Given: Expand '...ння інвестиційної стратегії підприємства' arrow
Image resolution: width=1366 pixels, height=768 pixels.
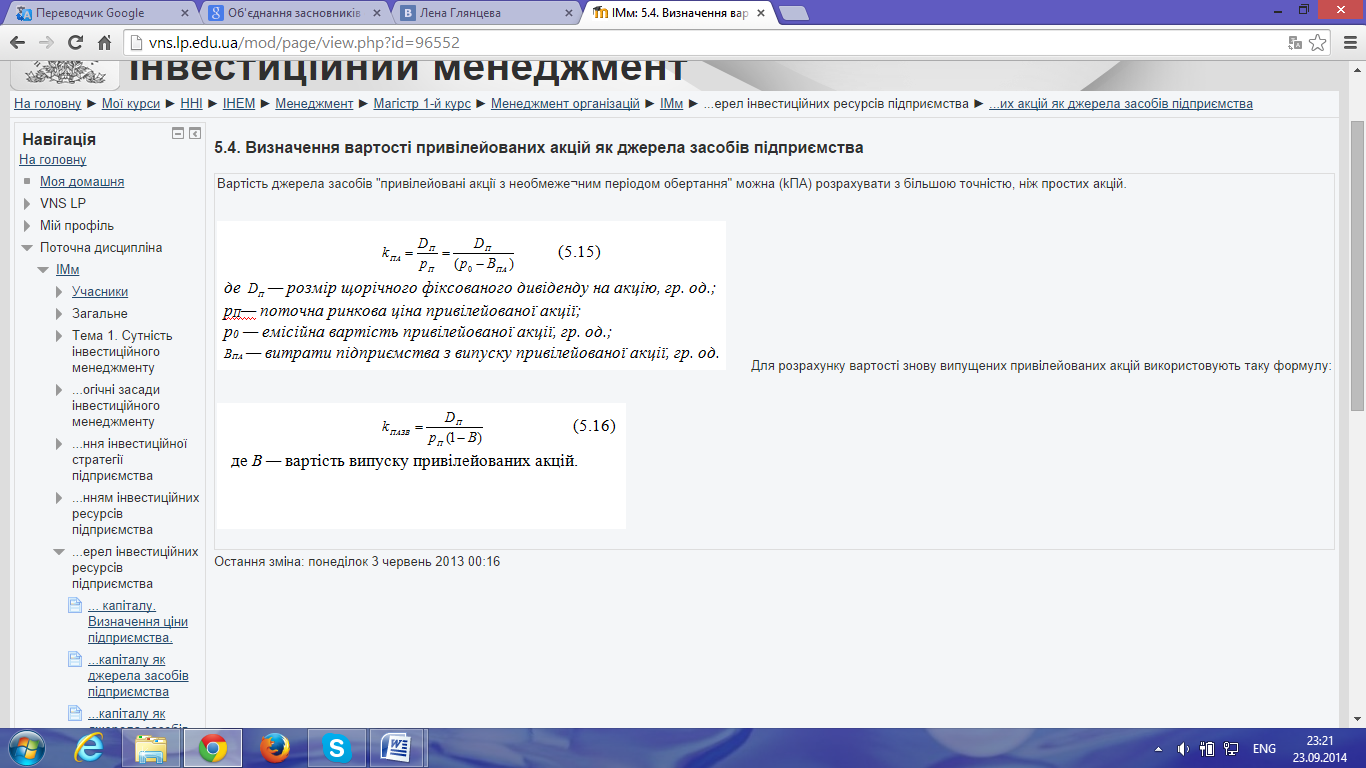Looking at the screenshot, I should tap(59, 444).
